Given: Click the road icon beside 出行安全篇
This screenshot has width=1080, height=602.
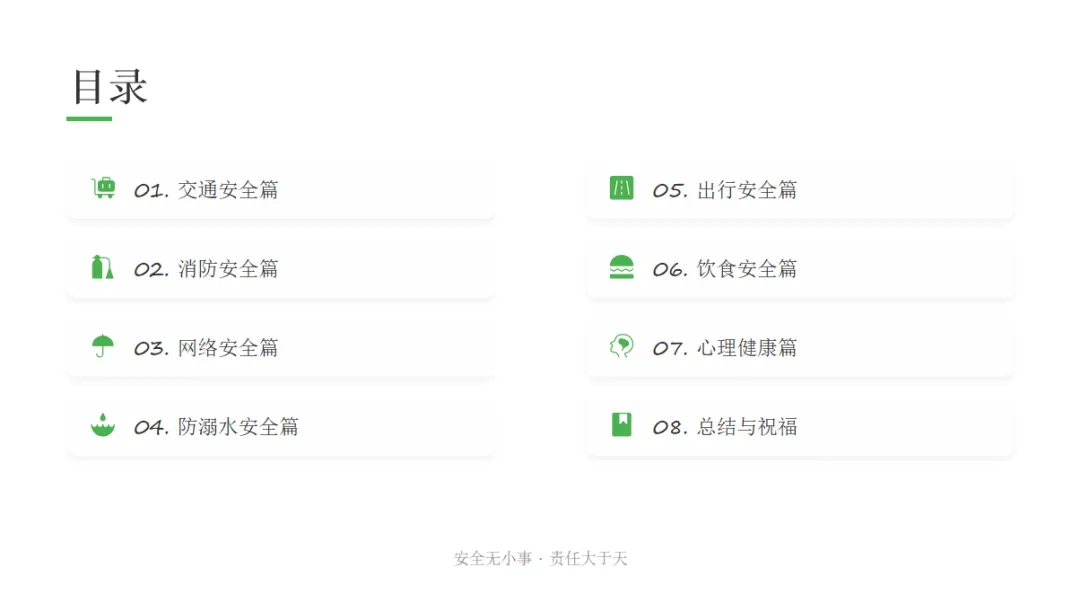Looking at the screenshot, I should pyautogui.click(x=621, y=188).
